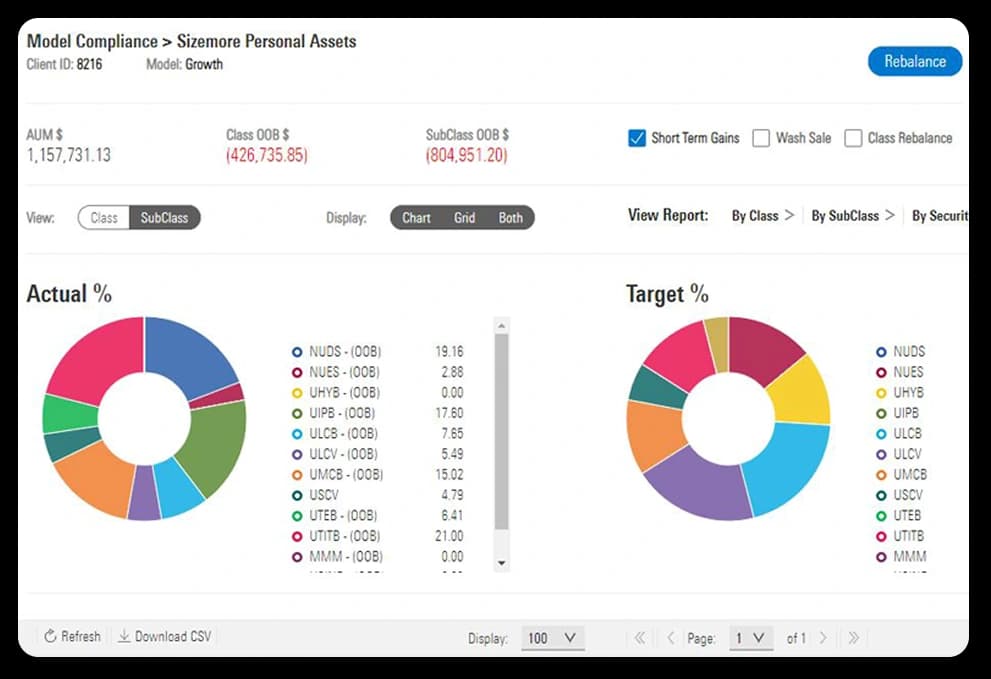Go to the last page

tap(853, 638)
